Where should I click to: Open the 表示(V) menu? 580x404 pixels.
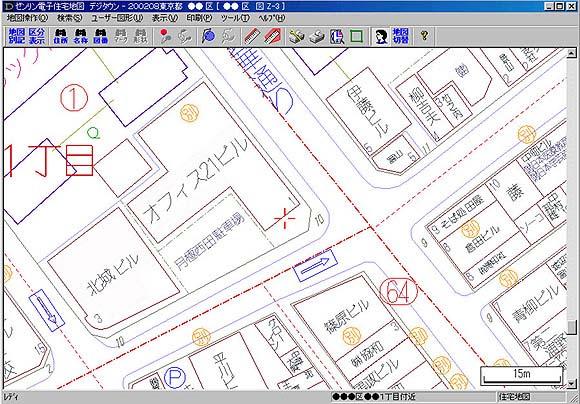(x=165, y=18)
